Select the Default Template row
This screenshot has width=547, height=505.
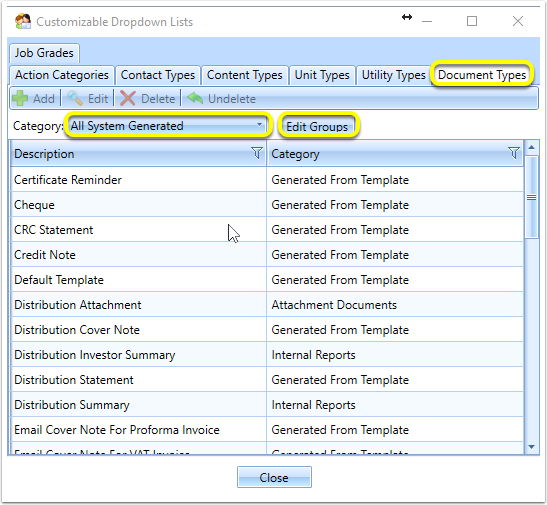coord(267,280)
